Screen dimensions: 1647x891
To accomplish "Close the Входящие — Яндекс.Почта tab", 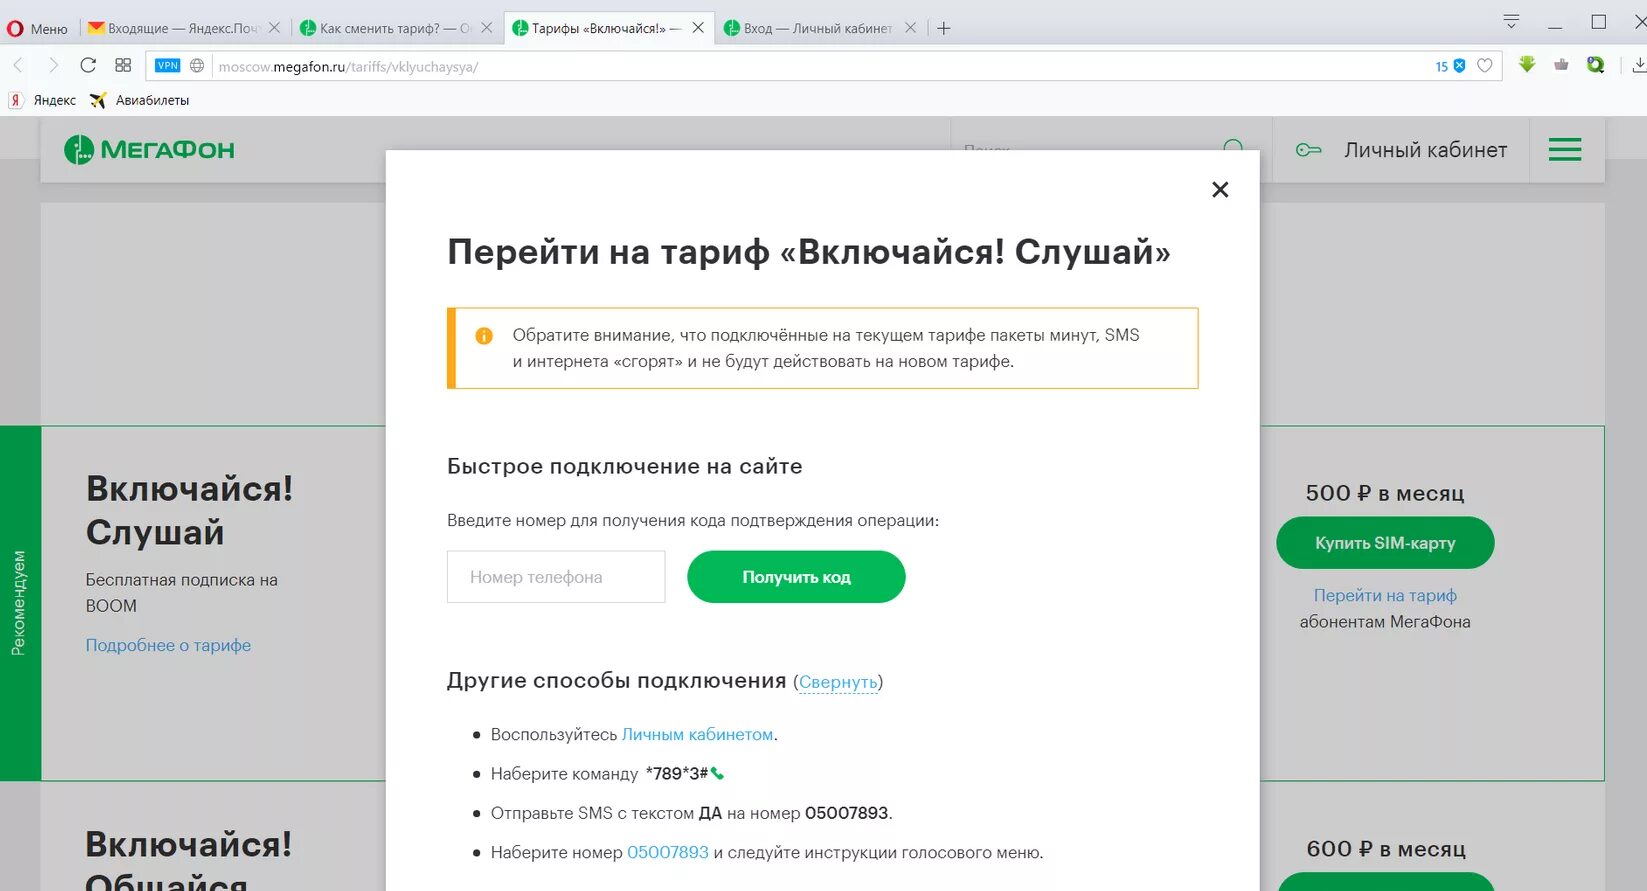I will pos(274,28).
